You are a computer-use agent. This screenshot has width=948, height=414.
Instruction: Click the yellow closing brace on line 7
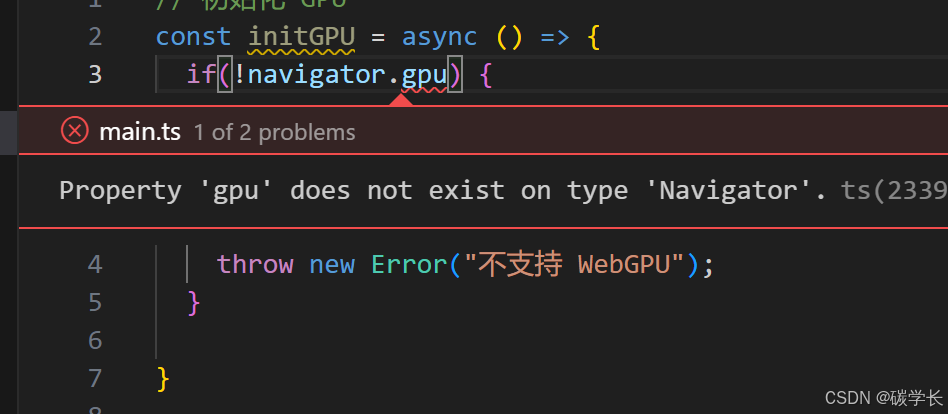coord(163,378)
